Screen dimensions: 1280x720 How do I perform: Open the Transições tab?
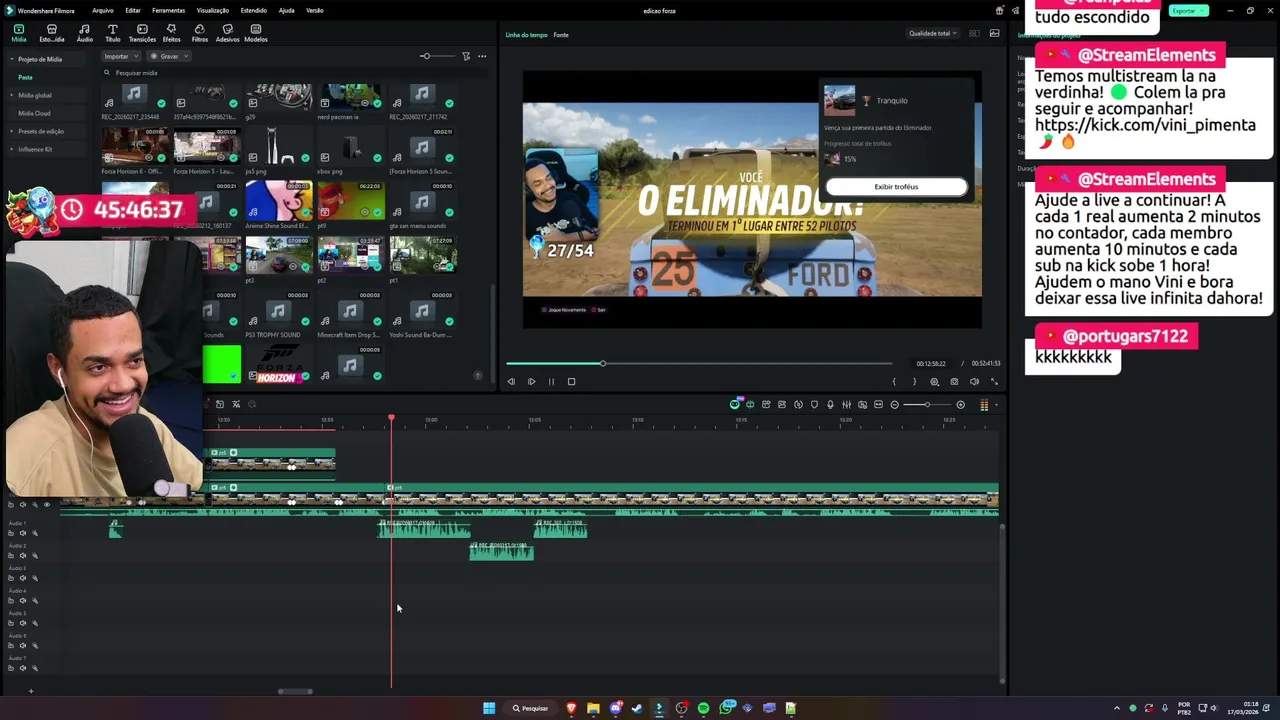pos(142,33)
